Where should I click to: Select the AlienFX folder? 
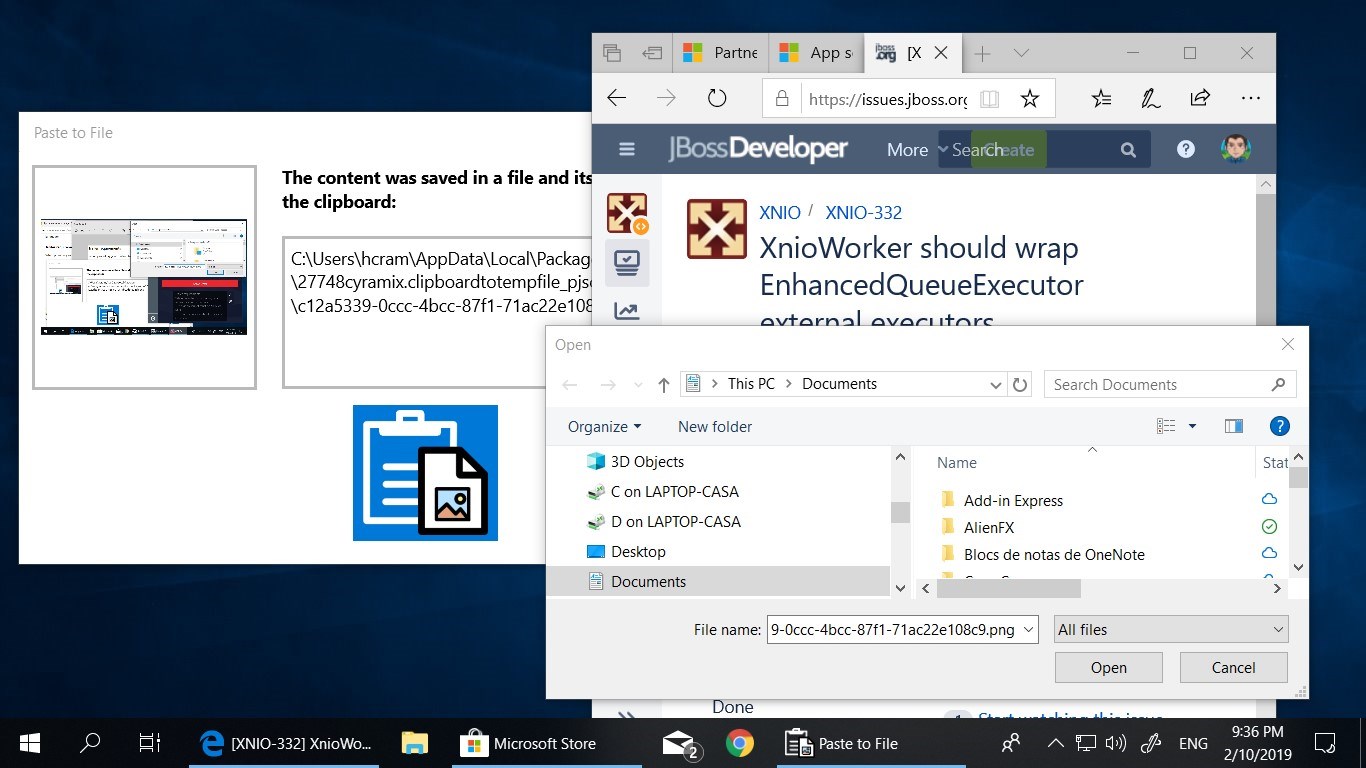(989, 527)
